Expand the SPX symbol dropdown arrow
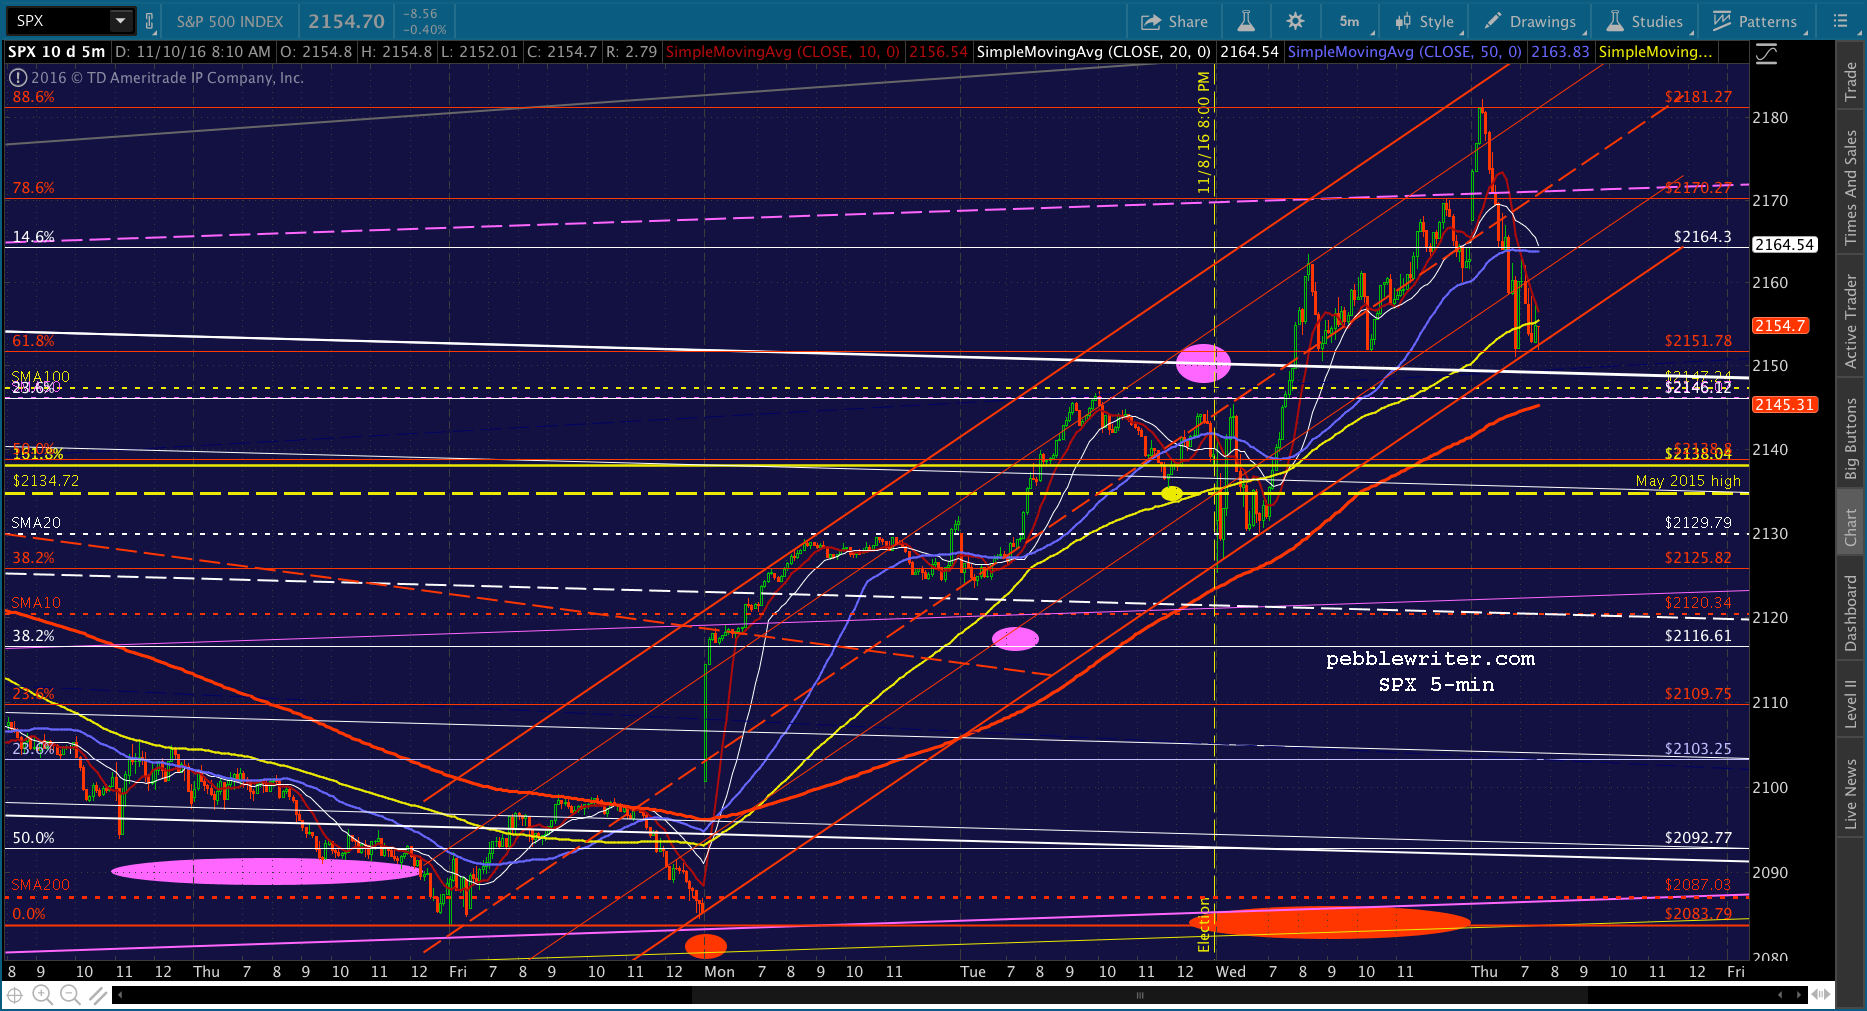Viewport: 1867px width, 1011px height. pyautogui.click(x=121, y=21)
